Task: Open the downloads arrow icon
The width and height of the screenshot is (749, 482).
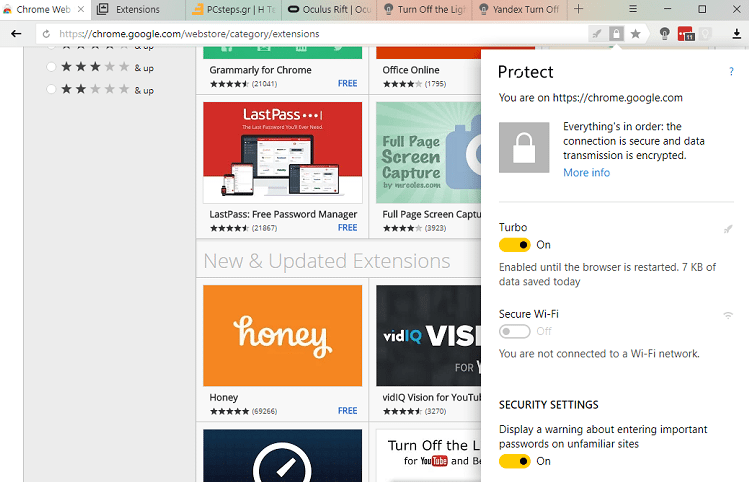Action: point(737,34)
